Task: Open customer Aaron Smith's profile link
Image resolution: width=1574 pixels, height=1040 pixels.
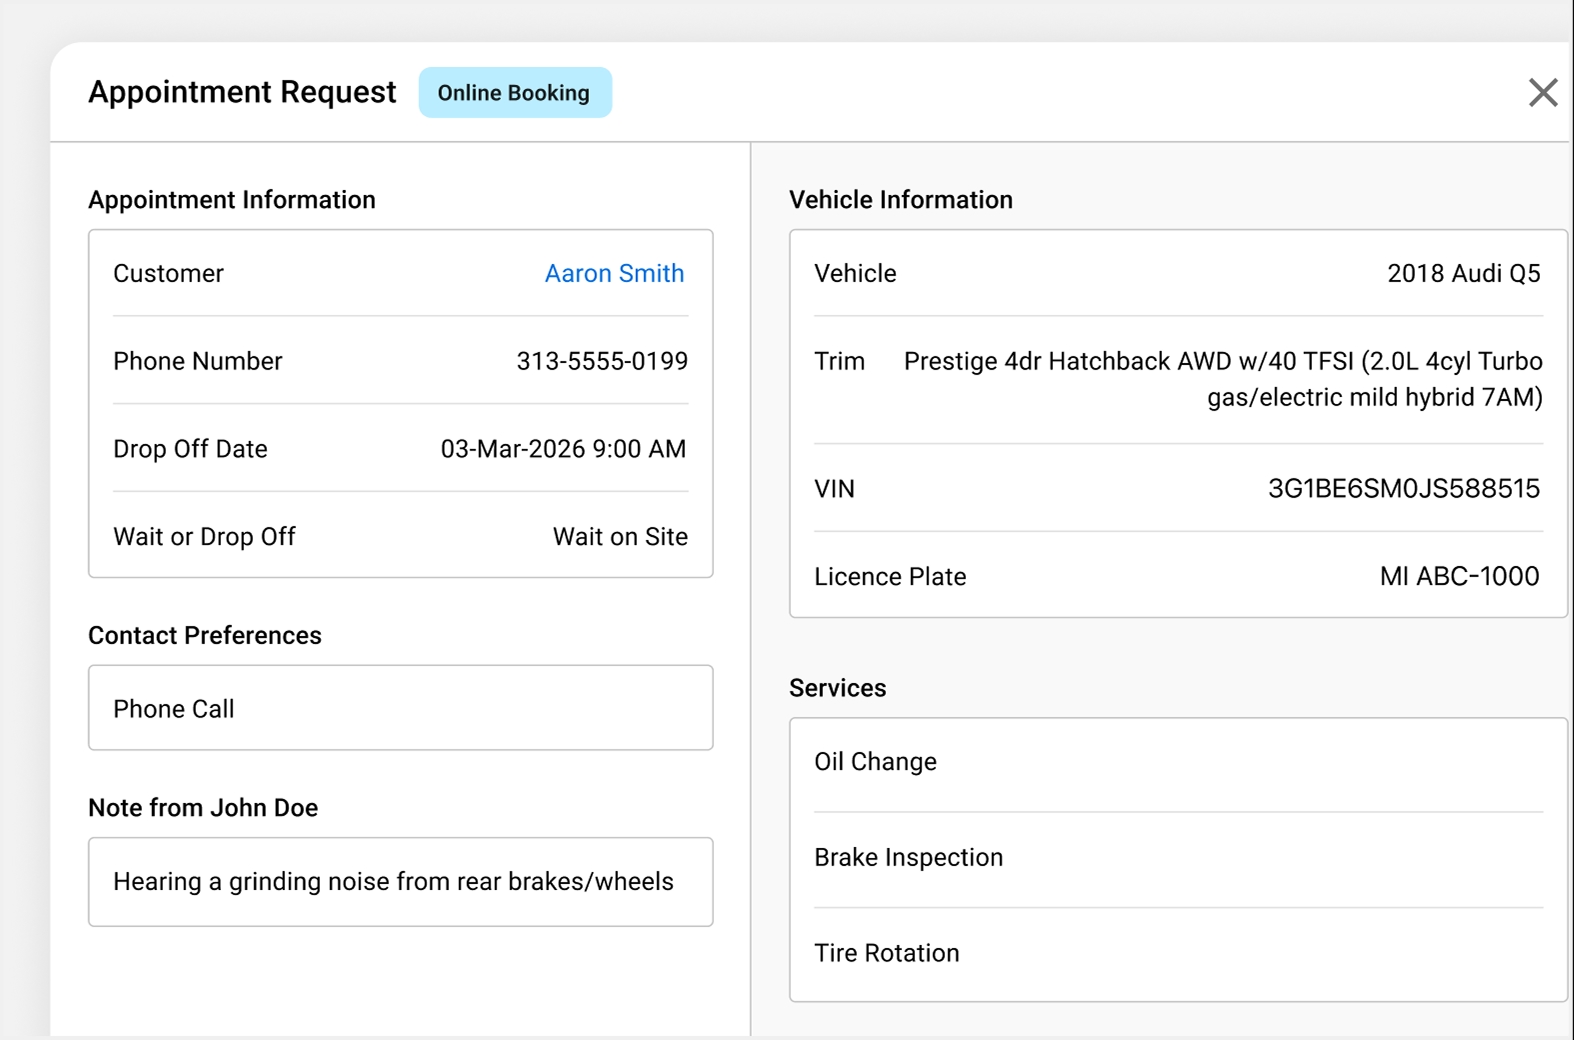Action: point(614,273)
